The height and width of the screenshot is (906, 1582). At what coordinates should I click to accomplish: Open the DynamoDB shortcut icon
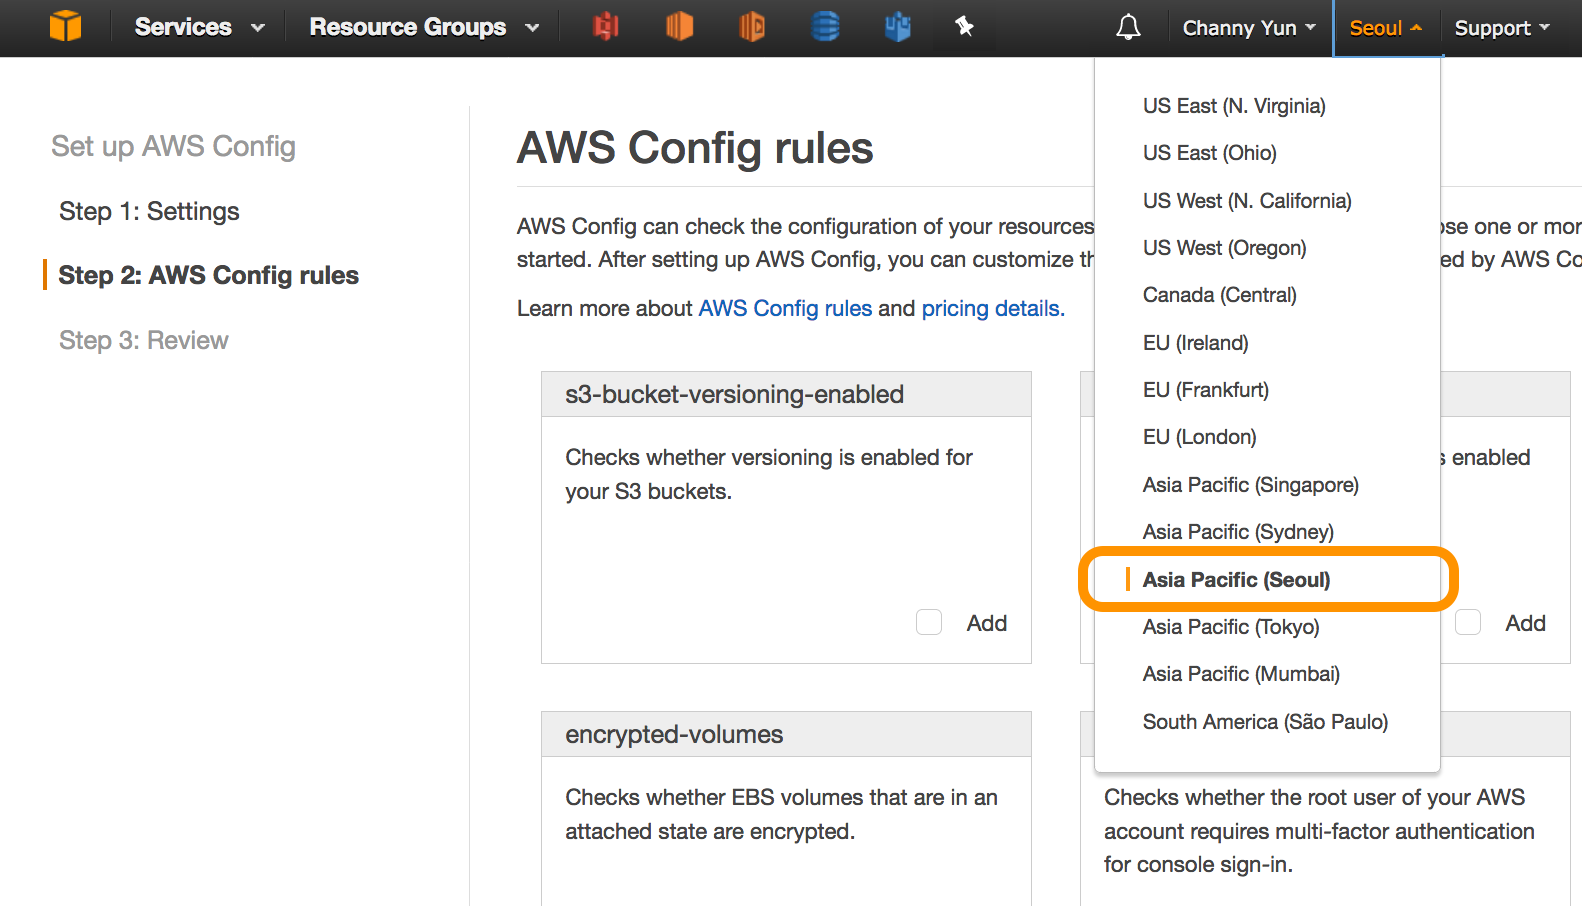click(x=825, y=26)
